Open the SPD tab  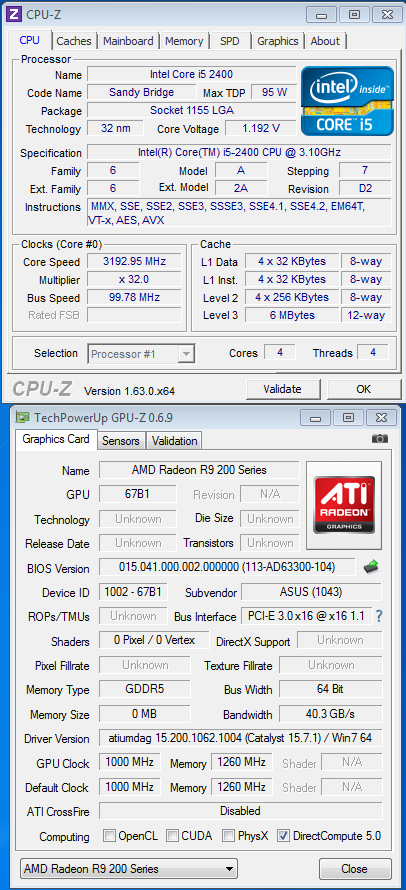[x=229, y=41]
